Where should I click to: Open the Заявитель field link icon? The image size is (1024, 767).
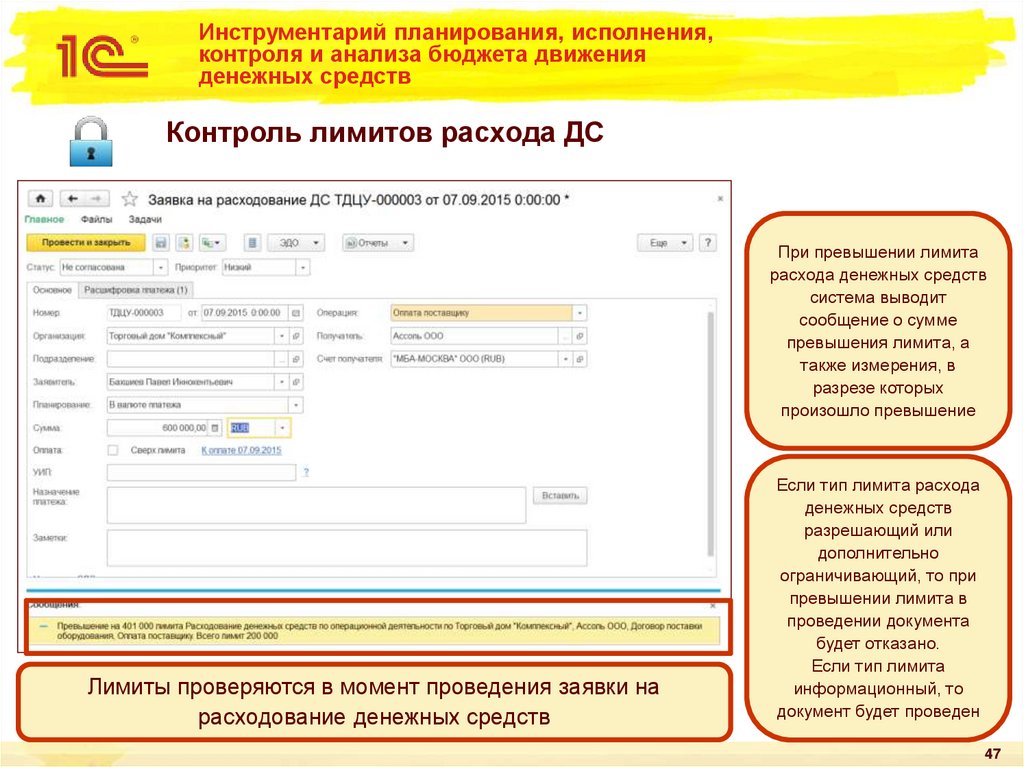[x=296, y=382]
